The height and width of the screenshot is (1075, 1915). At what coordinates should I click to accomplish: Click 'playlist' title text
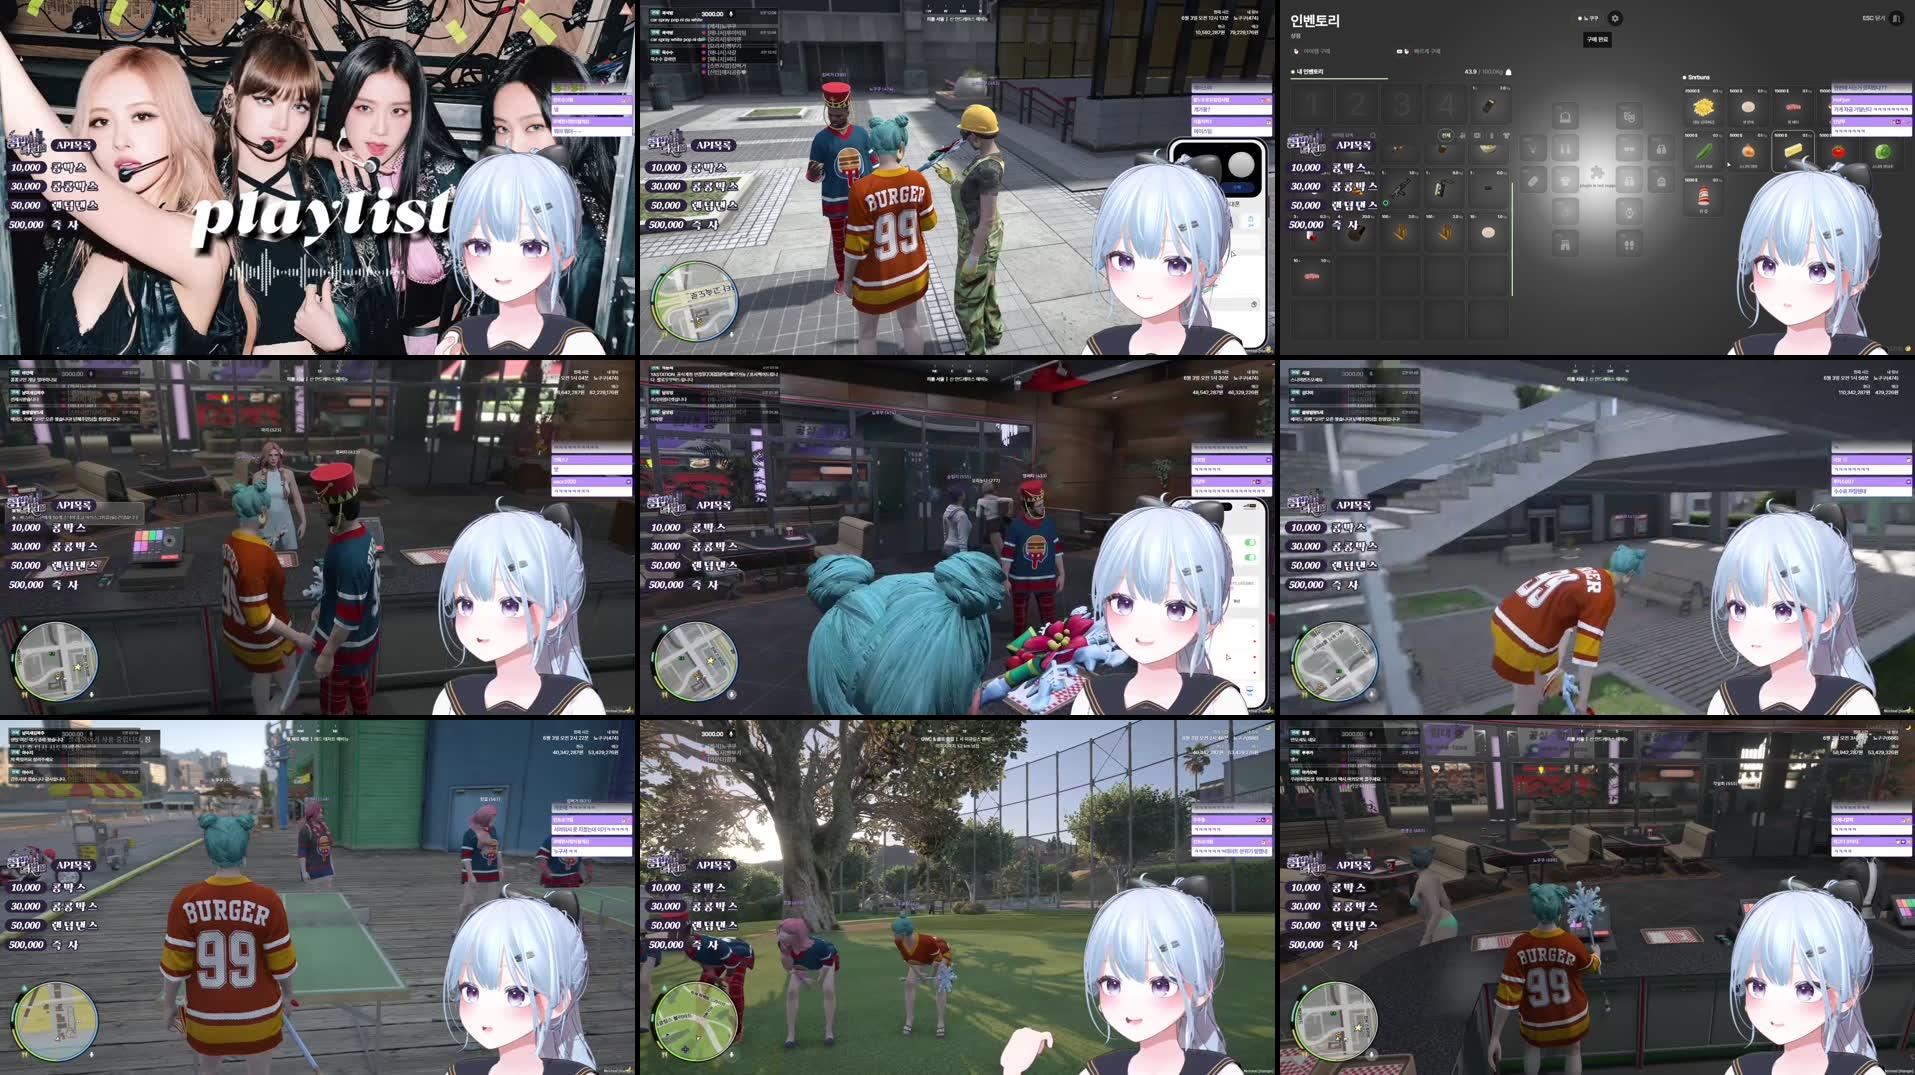[x=322, y=214]
